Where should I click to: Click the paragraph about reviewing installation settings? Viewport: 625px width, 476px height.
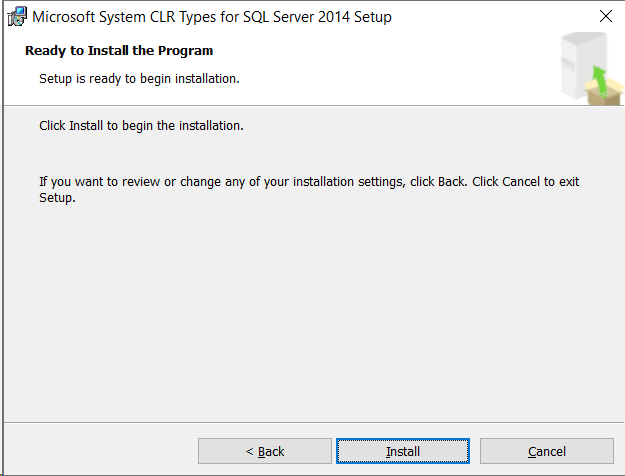pyautogui.click(x=309, y=189)
